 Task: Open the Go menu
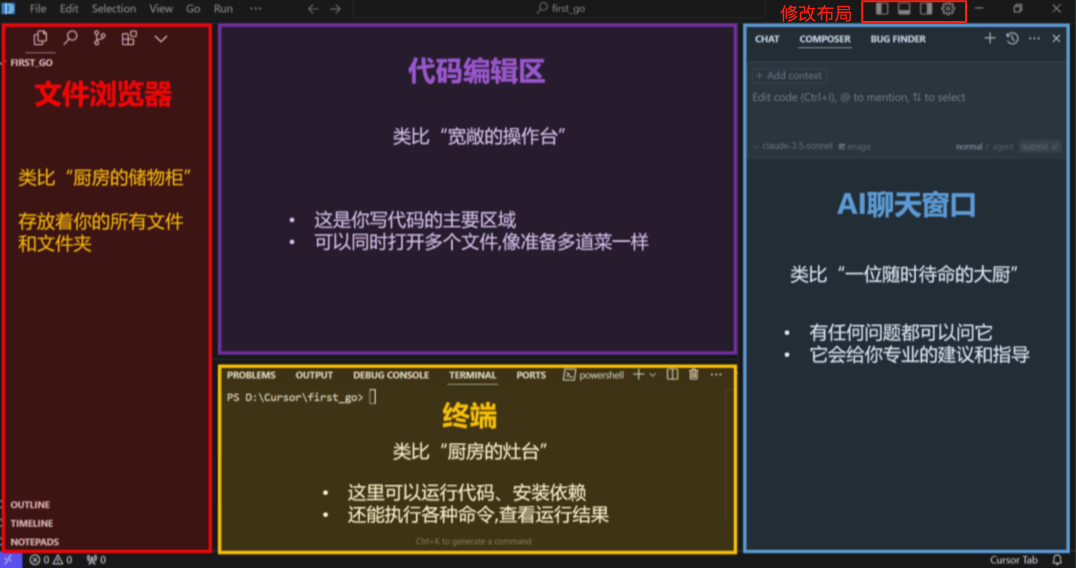[194, 9]
